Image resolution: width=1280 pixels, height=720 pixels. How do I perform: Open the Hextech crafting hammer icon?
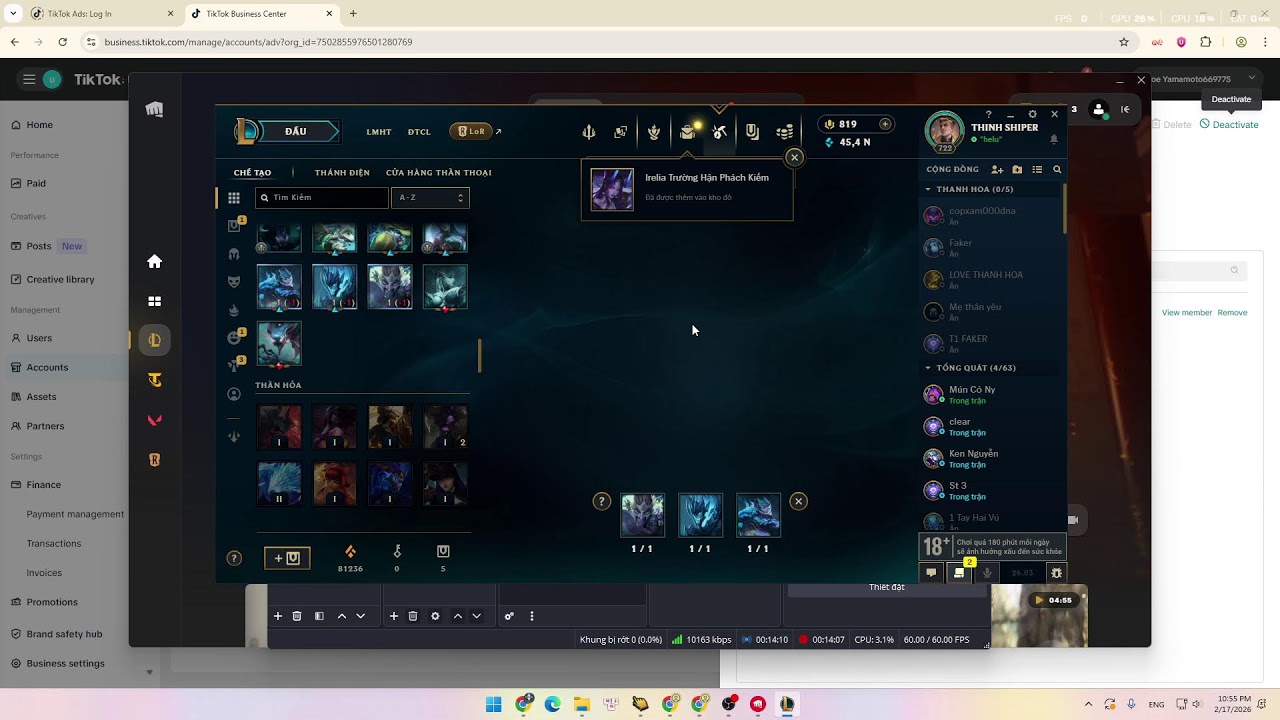click(719, 132)
